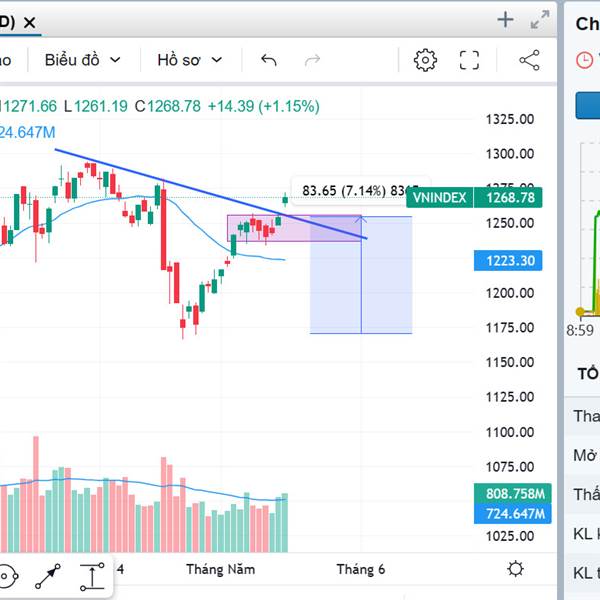This screenshot has height=600, width=600.
Task: Select the arrow line drawing tool
Action: coord(48,576)
